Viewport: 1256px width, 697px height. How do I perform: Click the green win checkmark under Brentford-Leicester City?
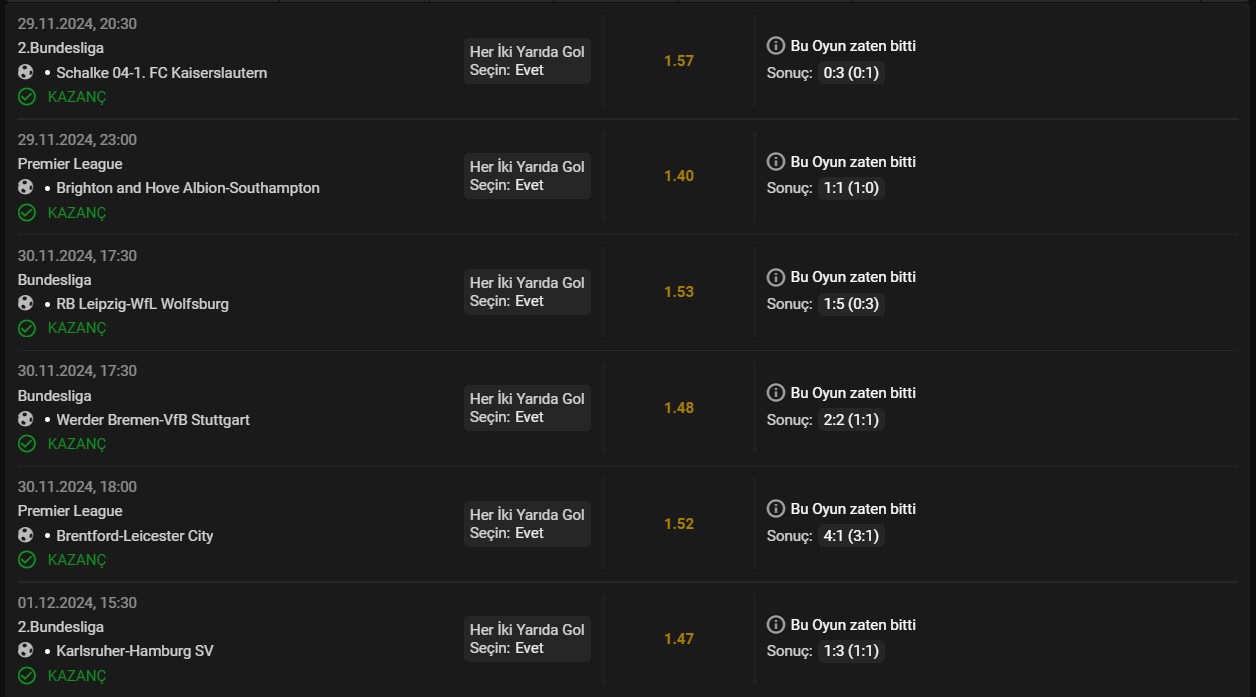coord(27,560)
